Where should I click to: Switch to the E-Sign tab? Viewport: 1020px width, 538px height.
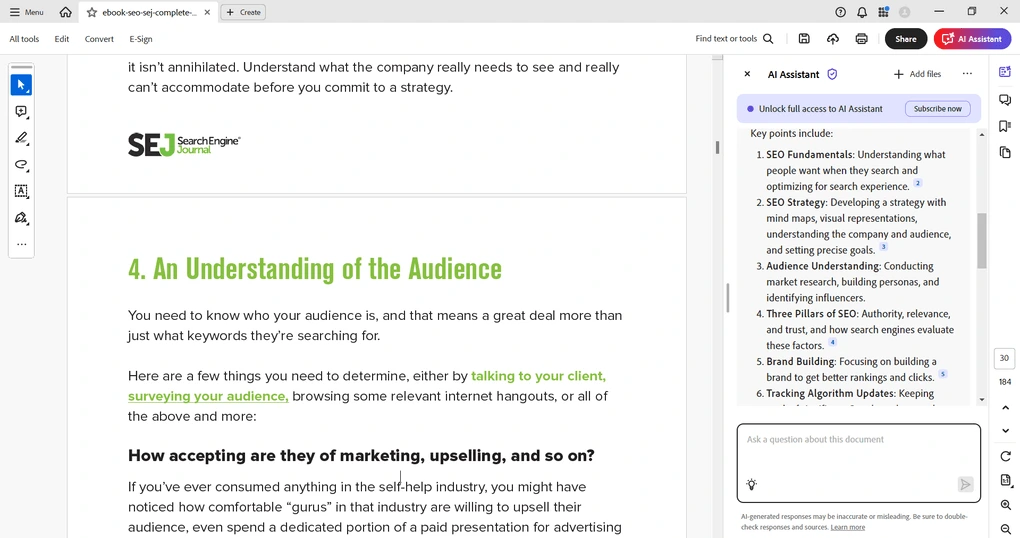pos(141,39)
